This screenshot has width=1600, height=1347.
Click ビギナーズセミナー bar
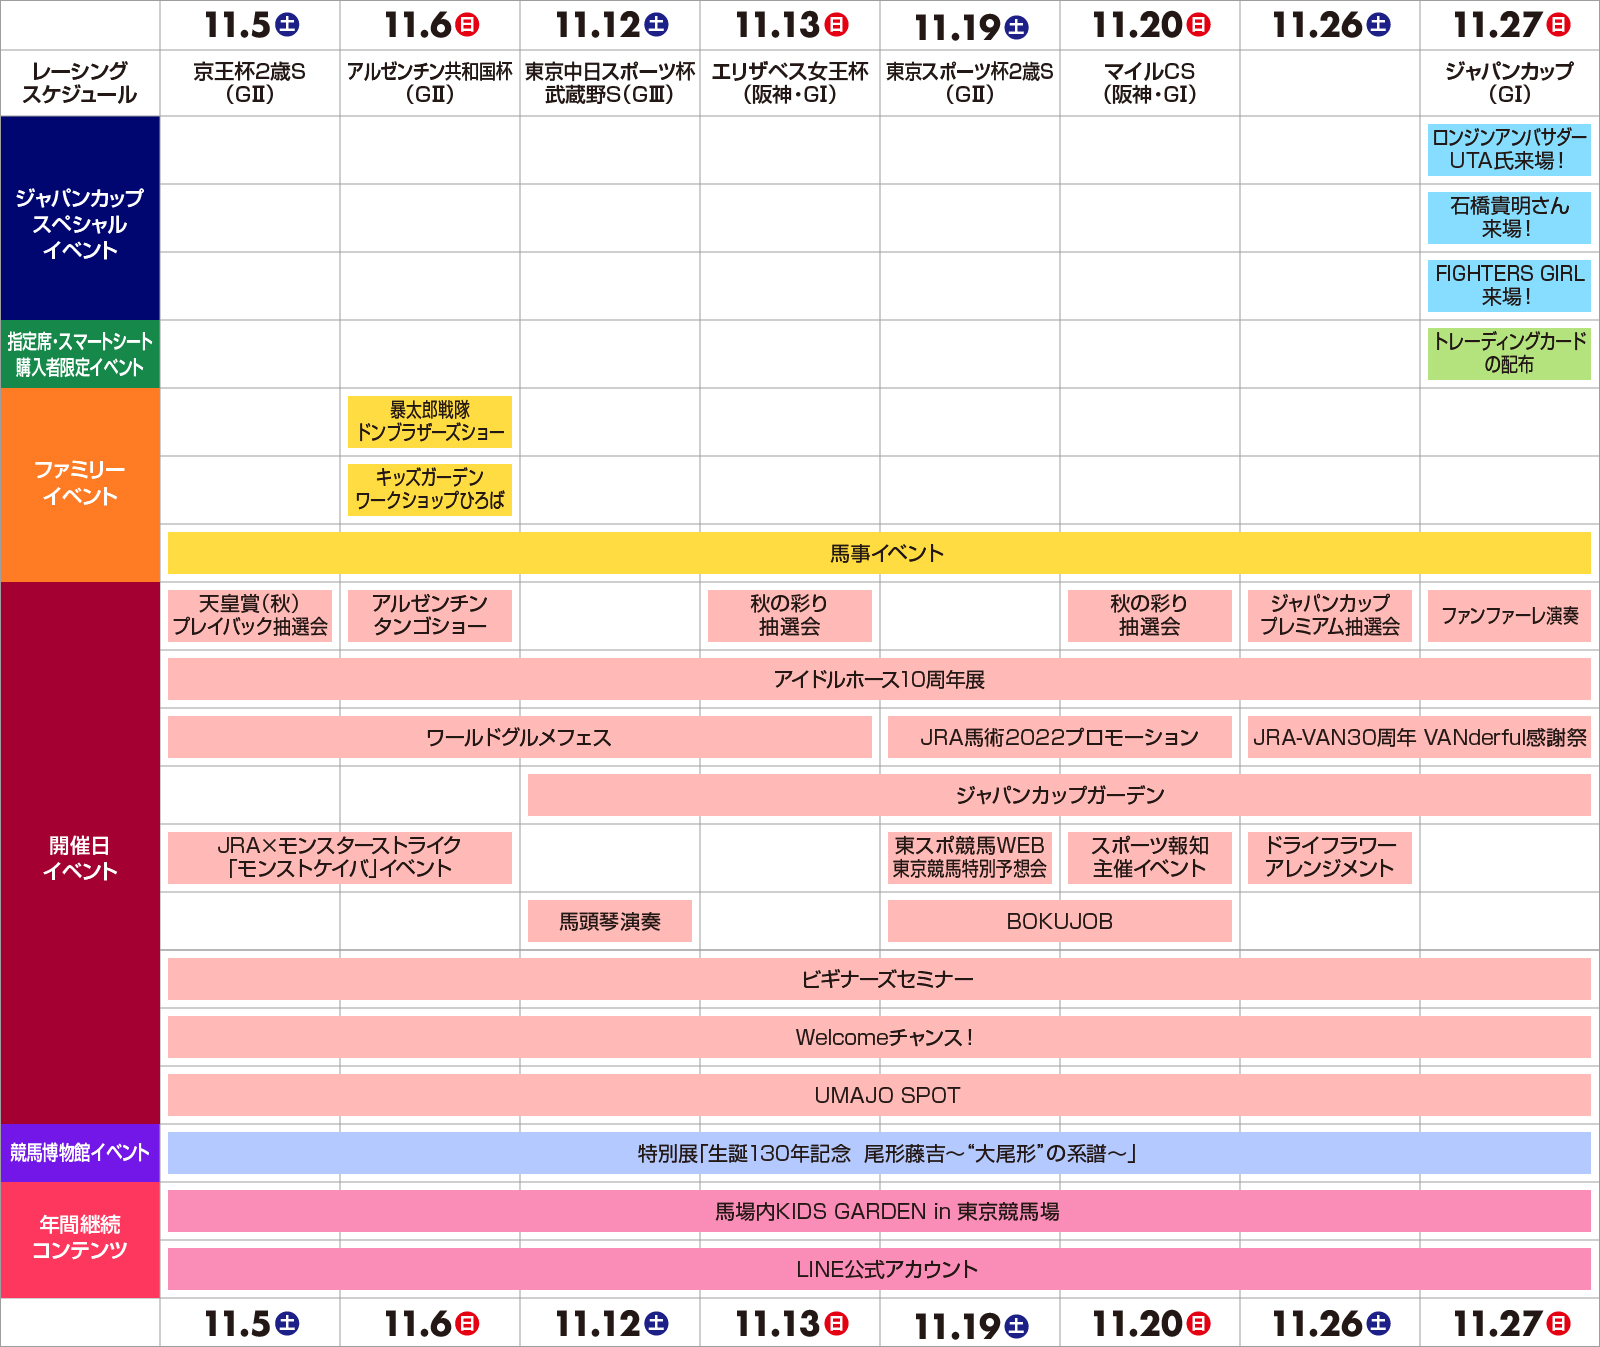click(x=879, y=979)
